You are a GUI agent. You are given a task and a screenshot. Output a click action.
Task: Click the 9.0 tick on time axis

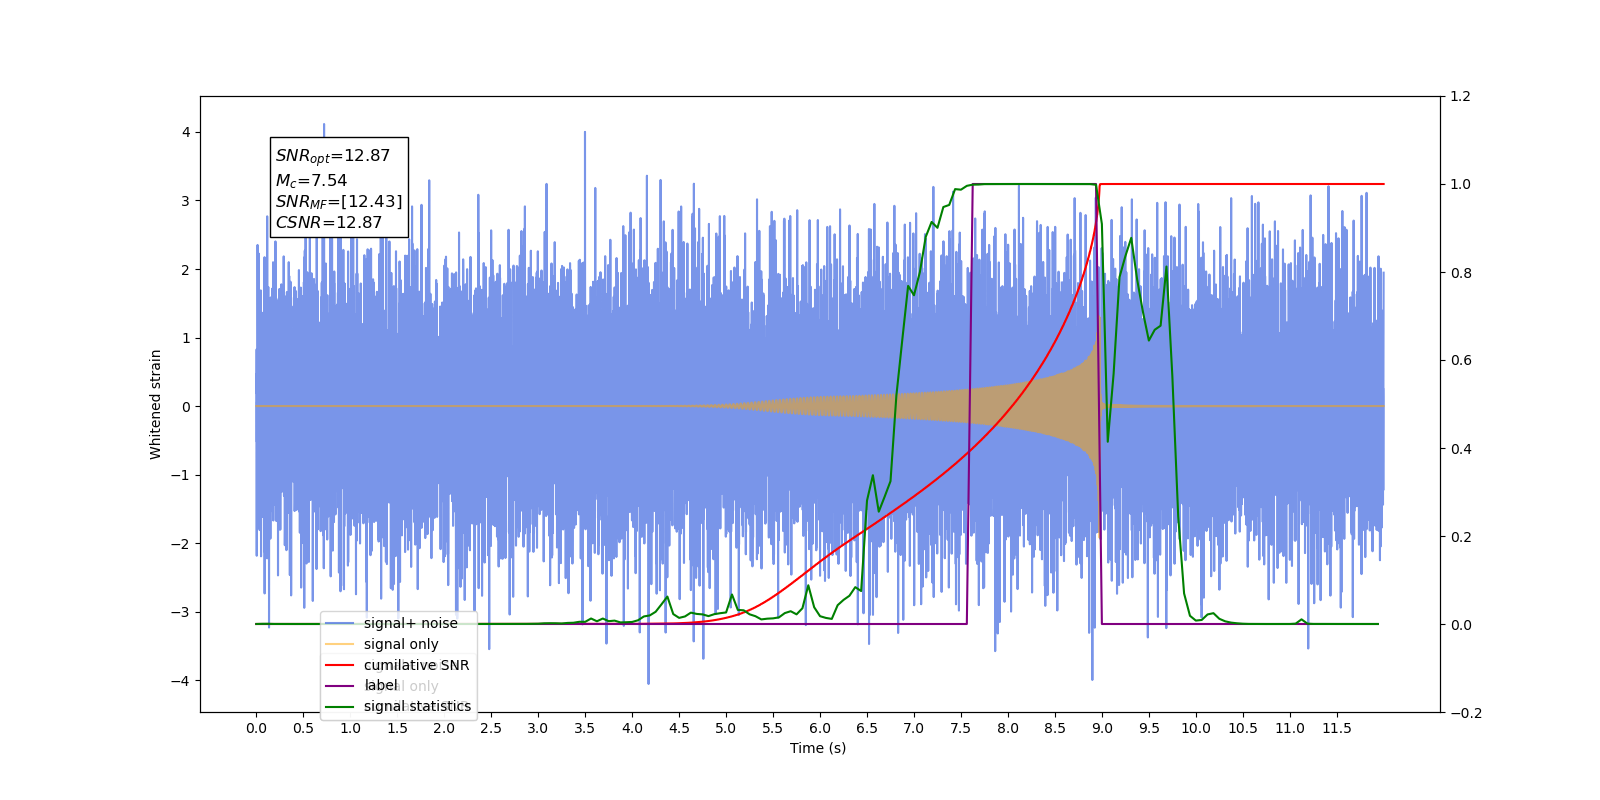[1102, 728]
